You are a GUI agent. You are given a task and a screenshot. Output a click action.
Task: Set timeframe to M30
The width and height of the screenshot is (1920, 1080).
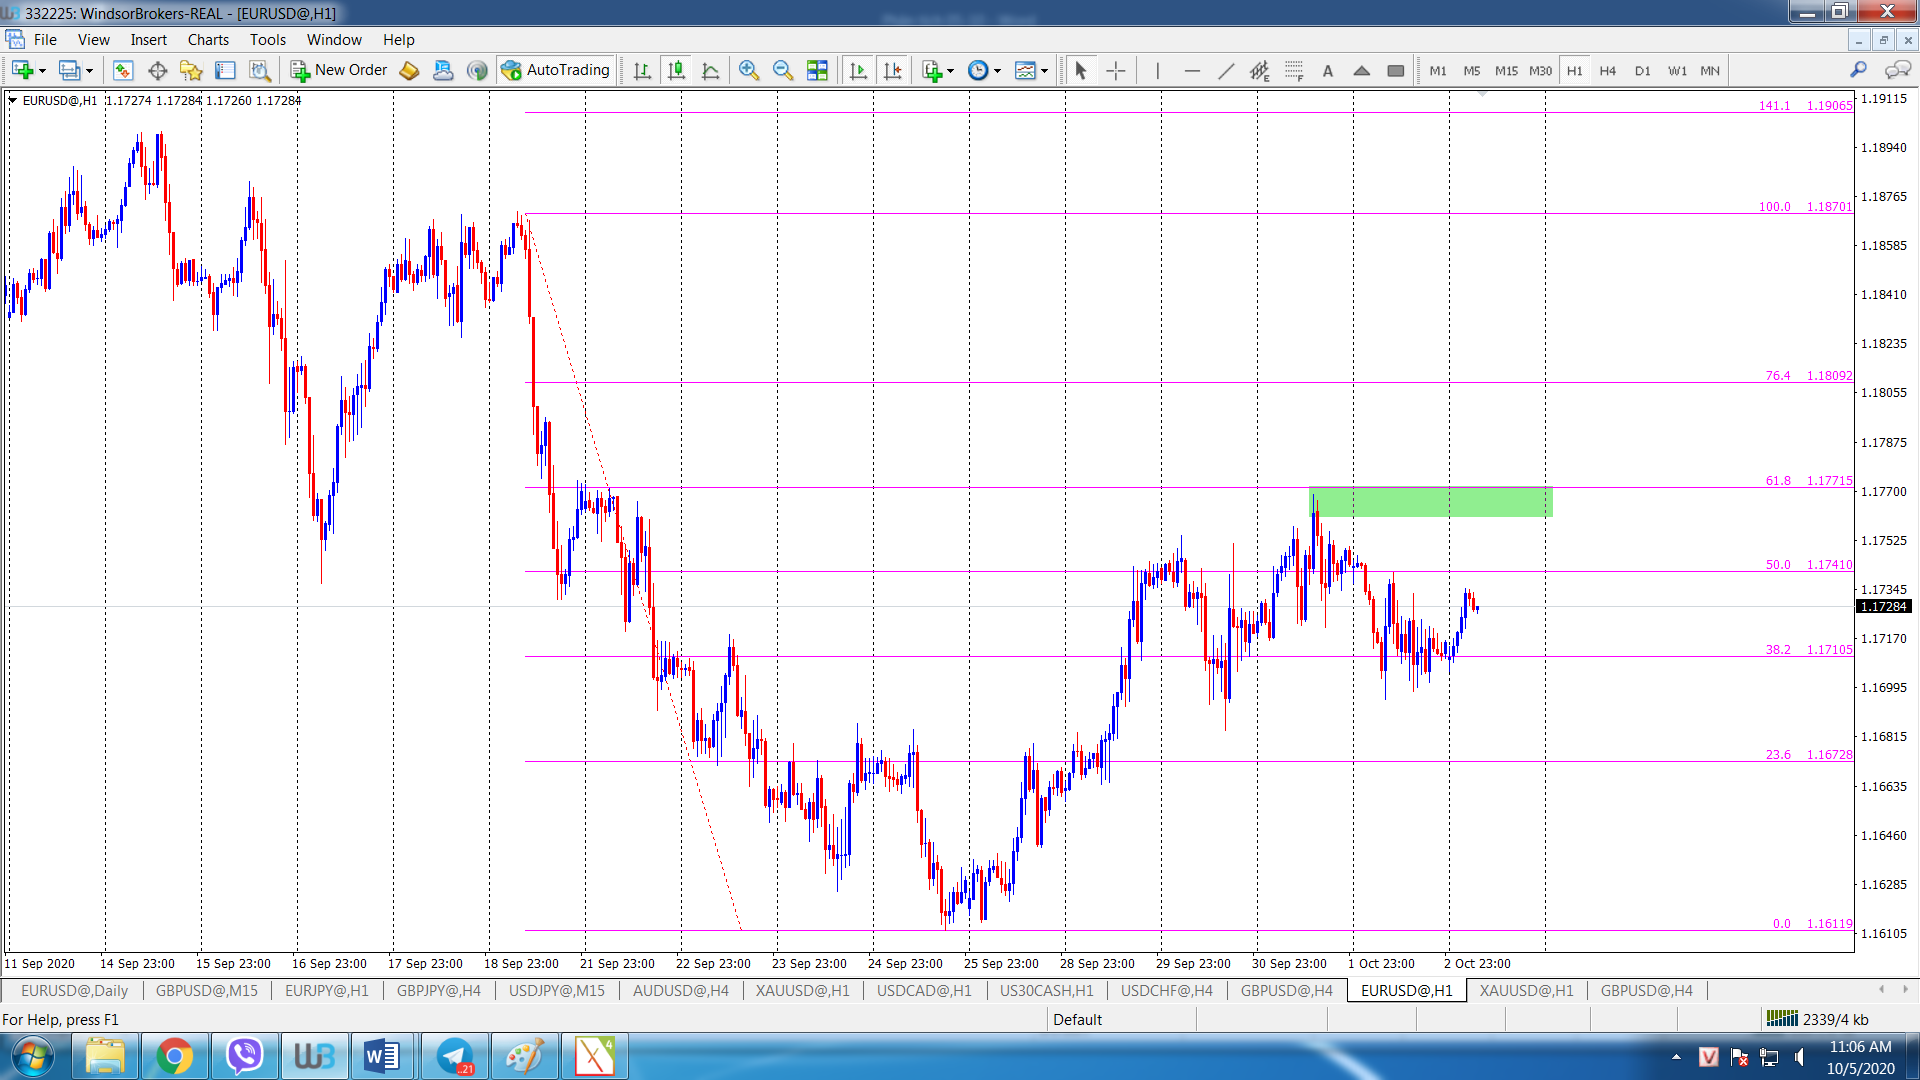coord(1540,70)
